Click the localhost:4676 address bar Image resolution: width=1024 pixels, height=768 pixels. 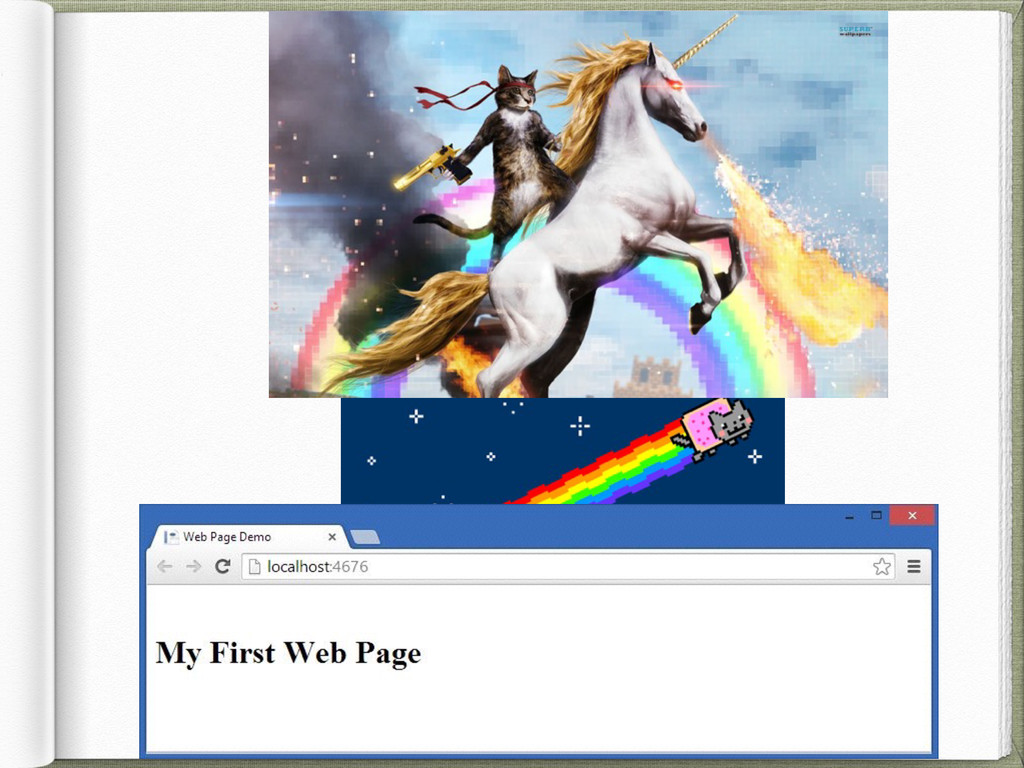point(568,566)
